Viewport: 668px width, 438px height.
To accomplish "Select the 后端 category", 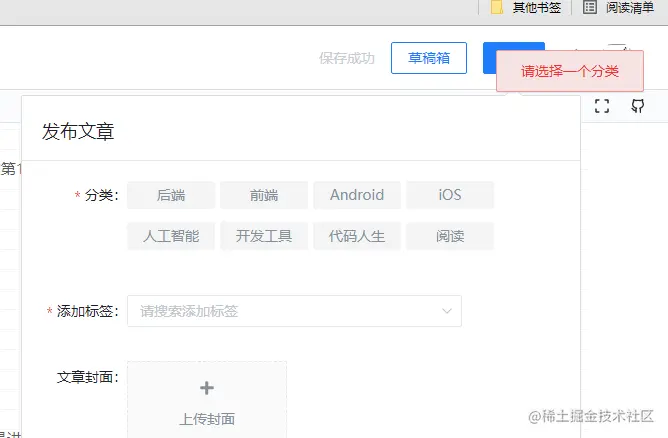I will point(171,195).
